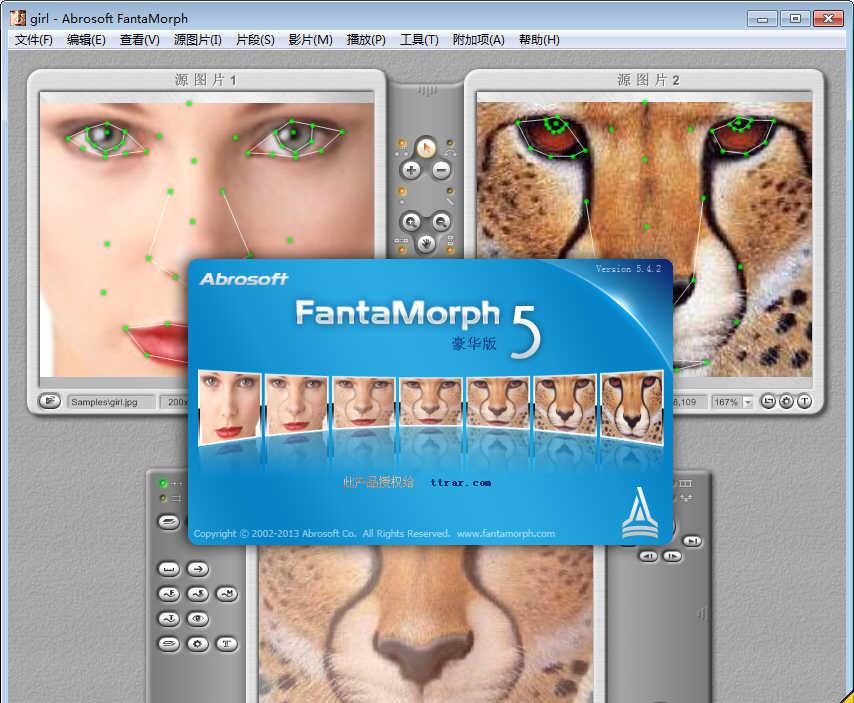Open image adjust gear icon in Source Image 2
The image size is (854, 703).
coord(786,401)
